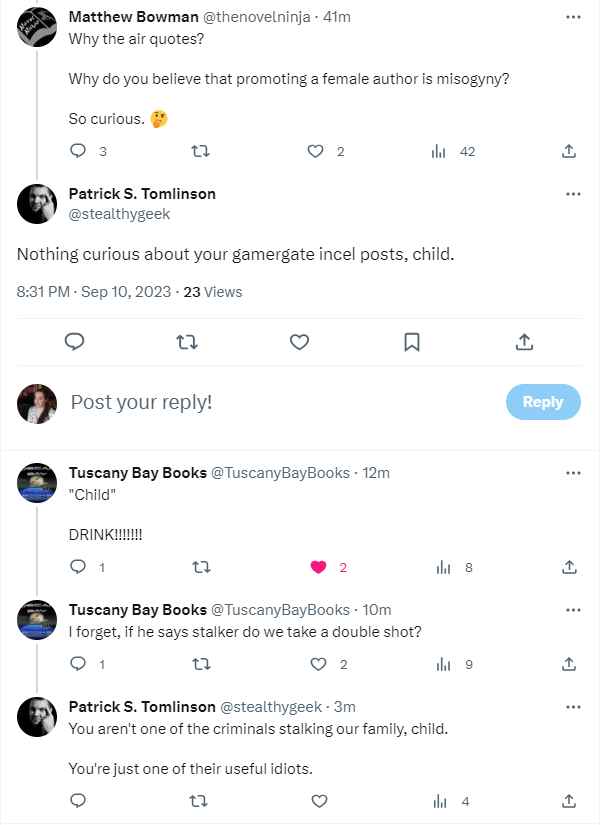
Task: Unlike the "DRINK!!!!!!!!" tweet
Action: click(x=319, y=567)
